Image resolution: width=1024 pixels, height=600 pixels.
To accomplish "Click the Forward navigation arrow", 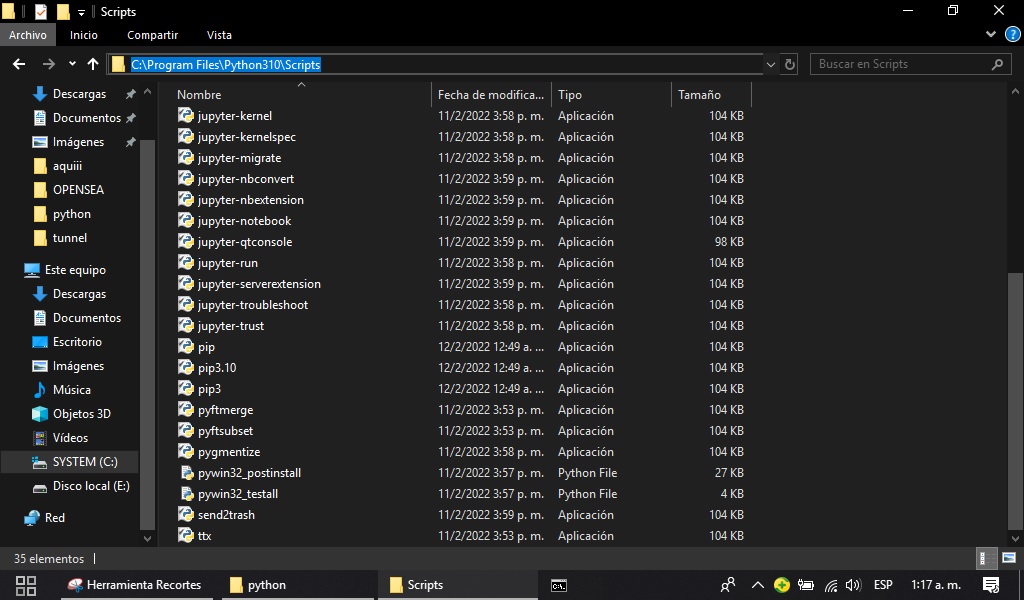I will click(48, 64).
